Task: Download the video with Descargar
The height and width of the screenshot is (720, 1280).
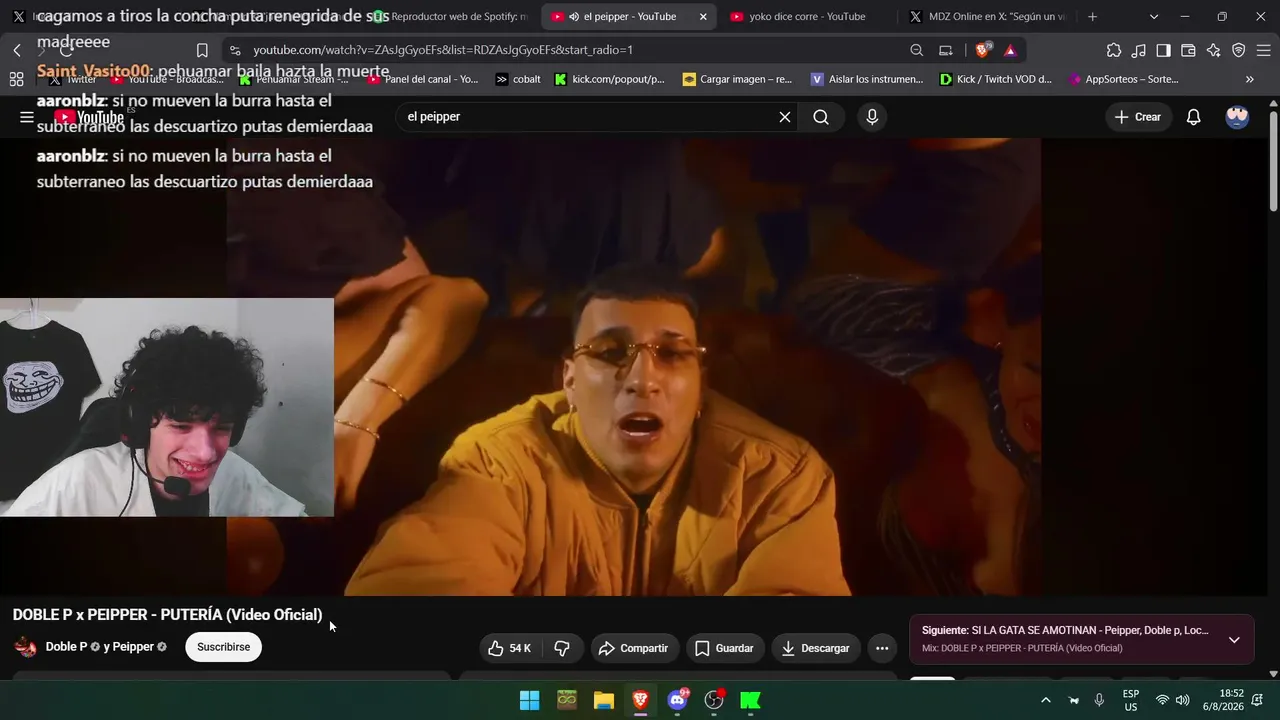Action: point(816,648)
